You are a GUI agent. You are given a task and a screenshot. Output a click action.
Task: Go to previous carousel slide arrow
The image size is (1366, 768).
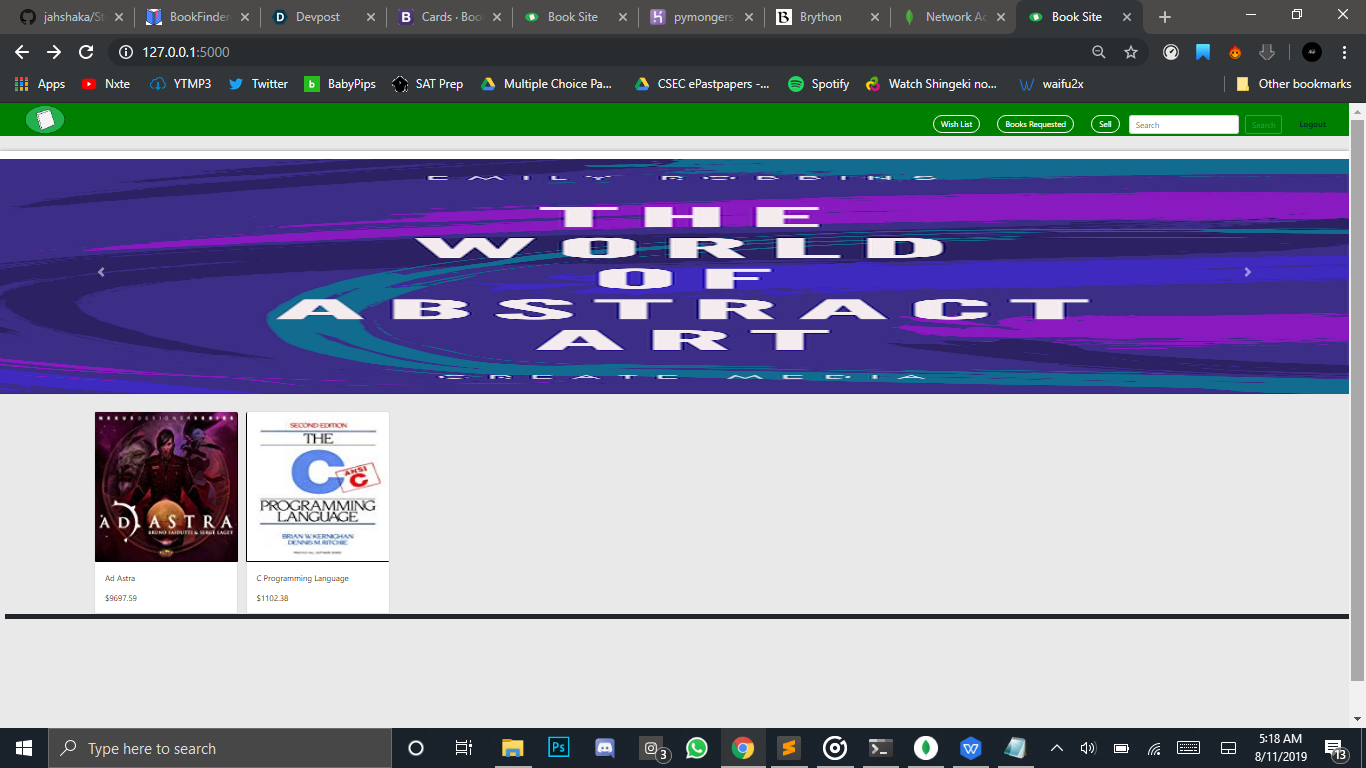pos(101,272)
